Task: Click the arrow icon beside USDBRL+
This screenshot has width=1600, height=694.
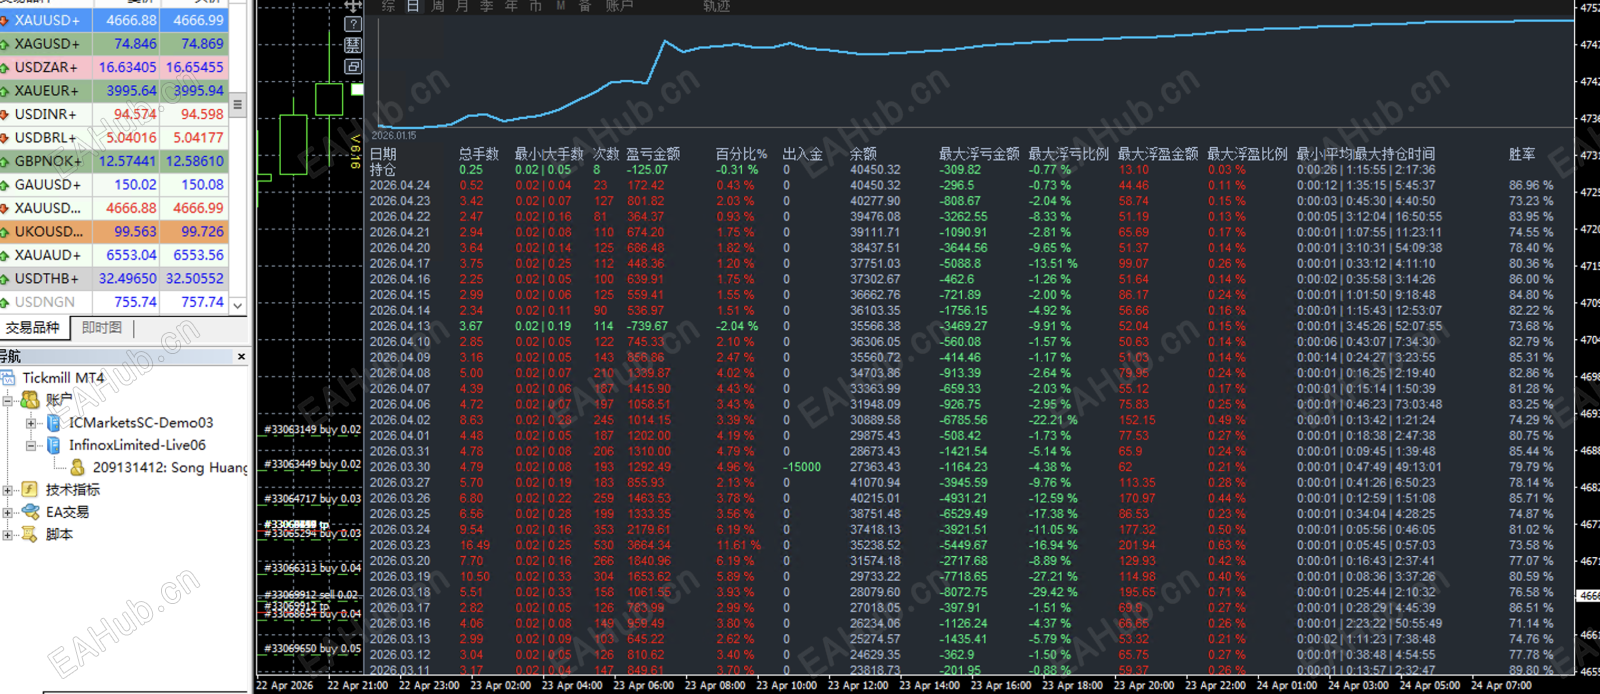Action: (x=5, y=138)
